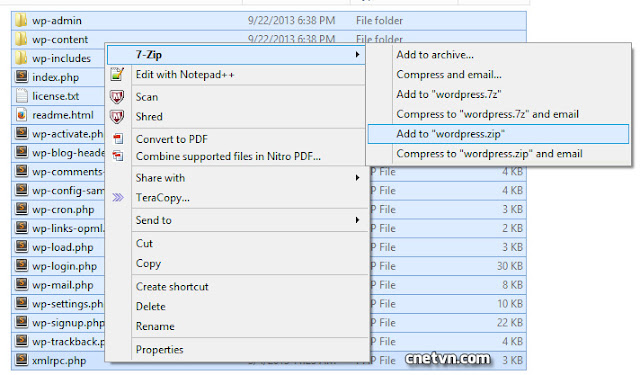
Task: Expand the Send to submenu arrow
Action: 357,220
